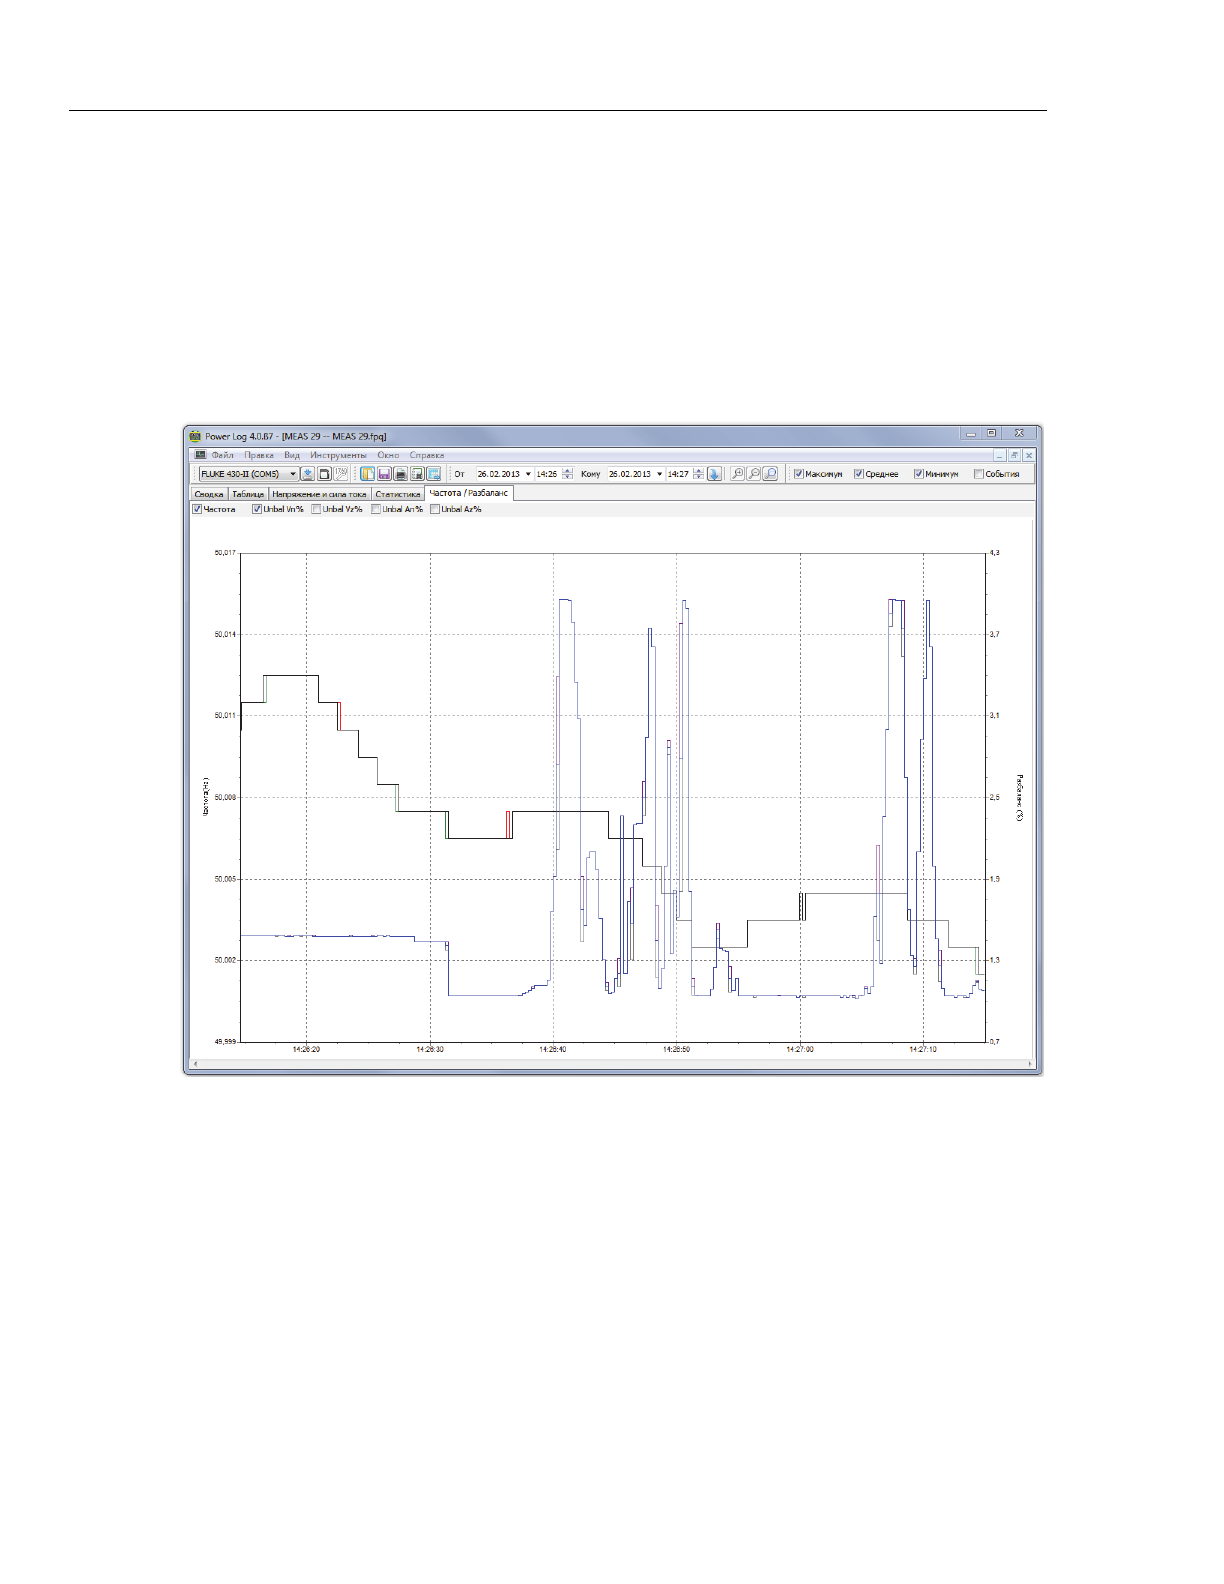Switch to the Напряжение и сила тока tab
The image size is (1224, 1584).
pos(319,494)
